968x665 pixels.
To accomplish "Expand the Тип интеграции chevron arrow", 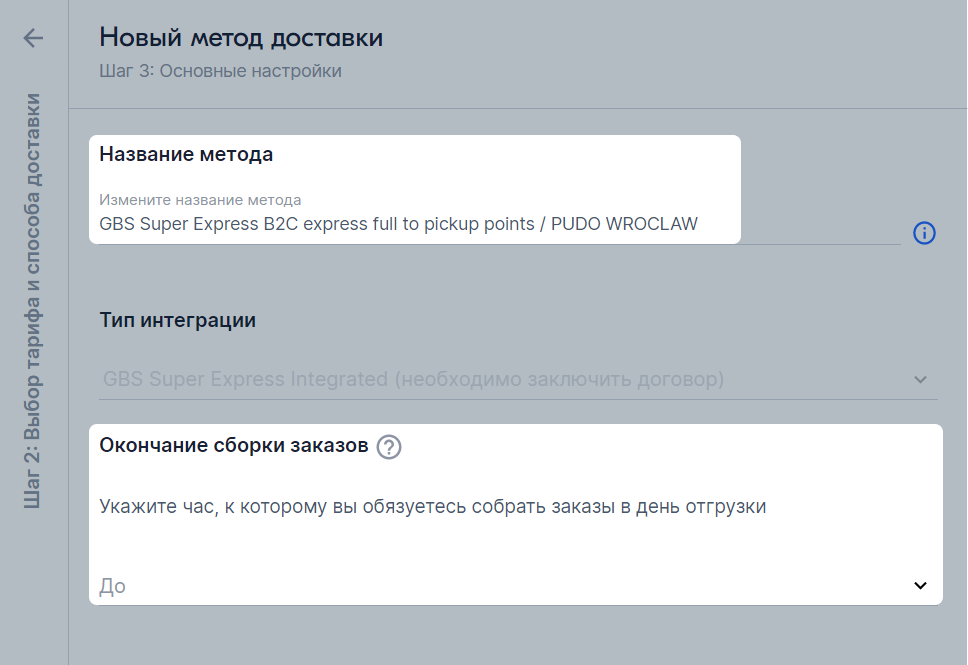I will (920, 379).
